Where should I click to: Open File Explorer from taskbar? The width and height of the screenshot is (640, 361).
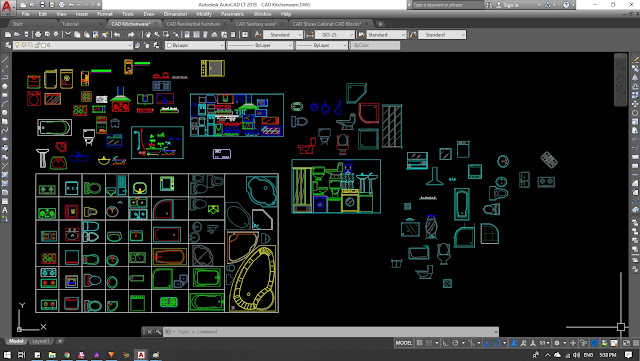(52, 355)
